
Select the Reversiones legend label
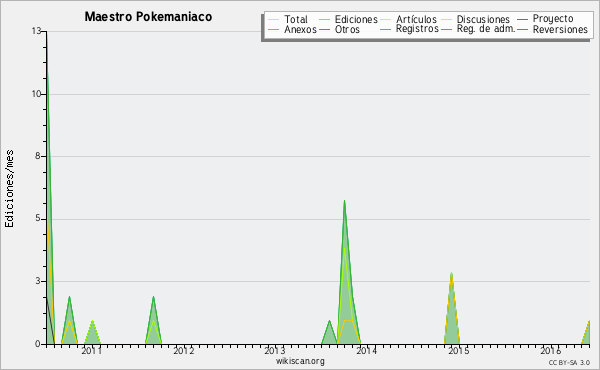tap(560, 29)
